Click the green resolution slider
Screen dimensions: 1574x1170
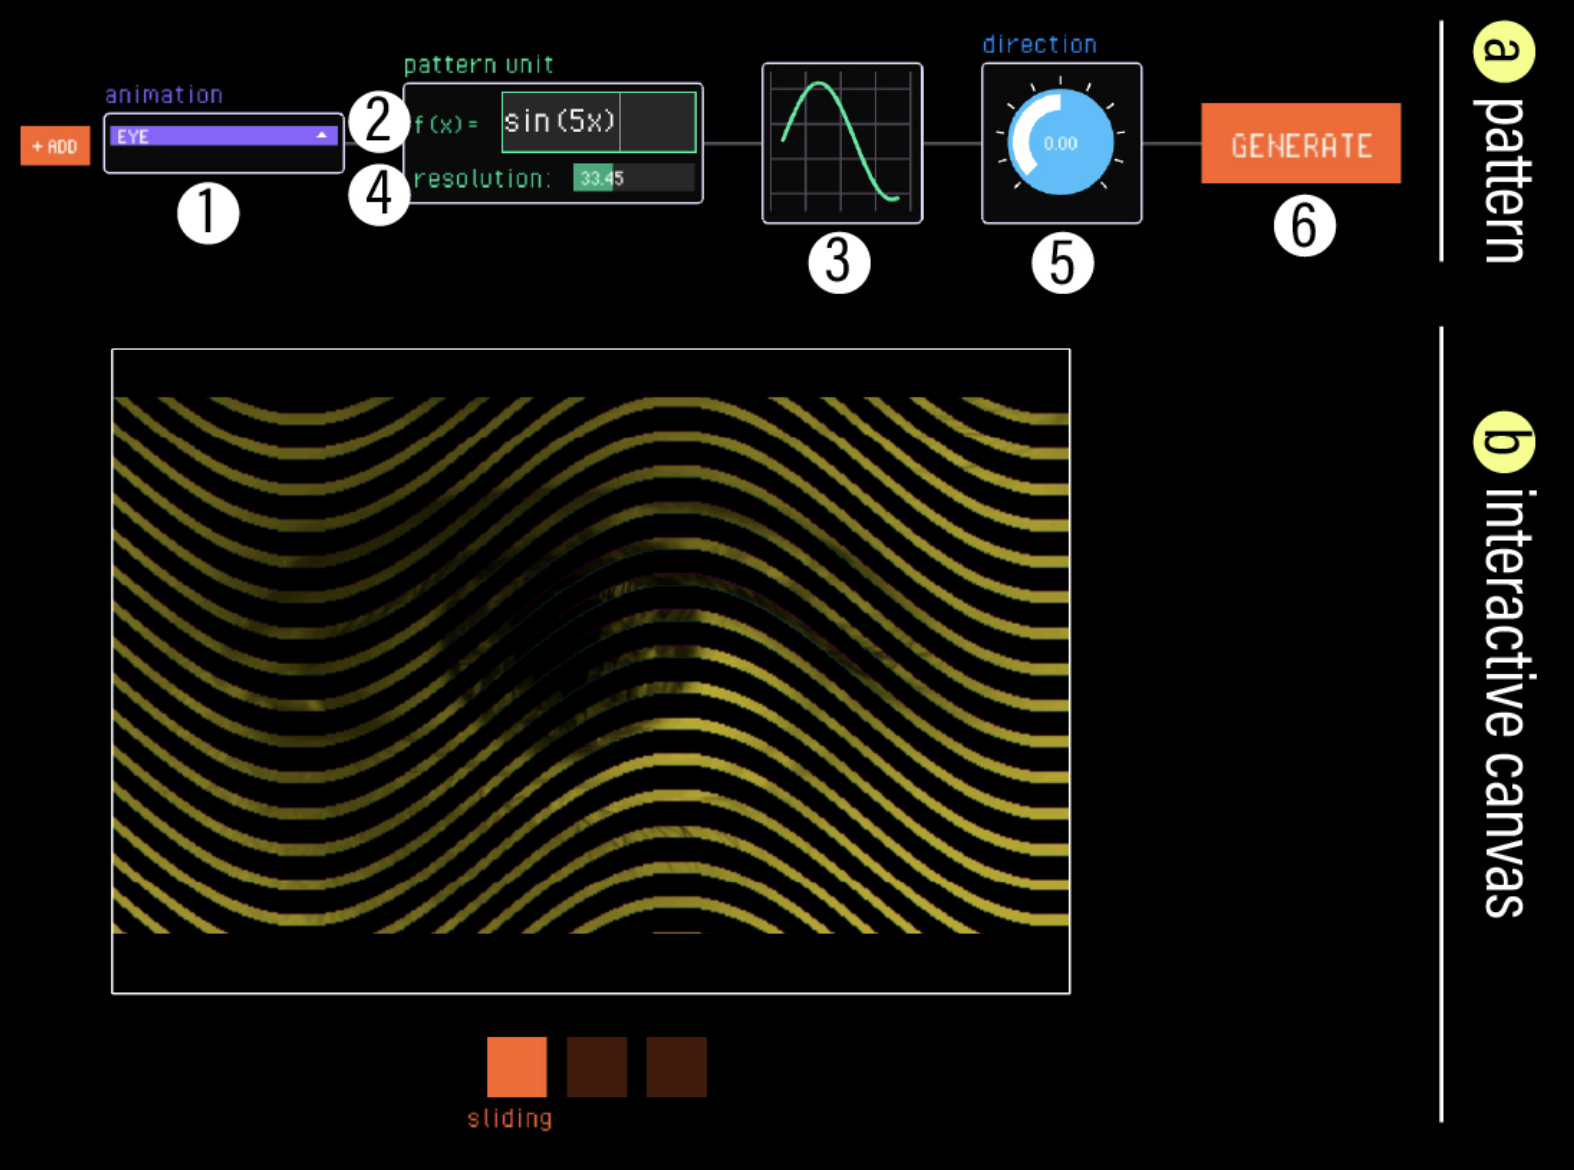[x=633, y=178]
